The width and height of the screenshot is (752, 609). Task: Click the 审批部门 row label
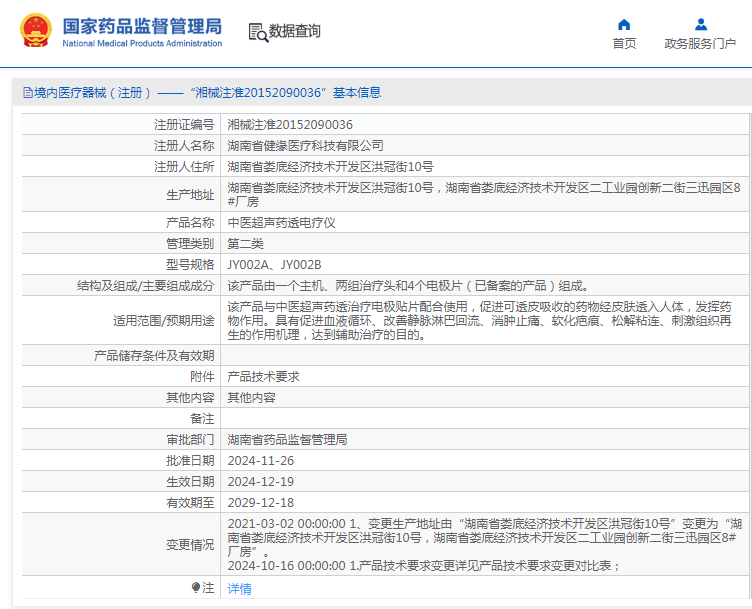tap(190, 439)
